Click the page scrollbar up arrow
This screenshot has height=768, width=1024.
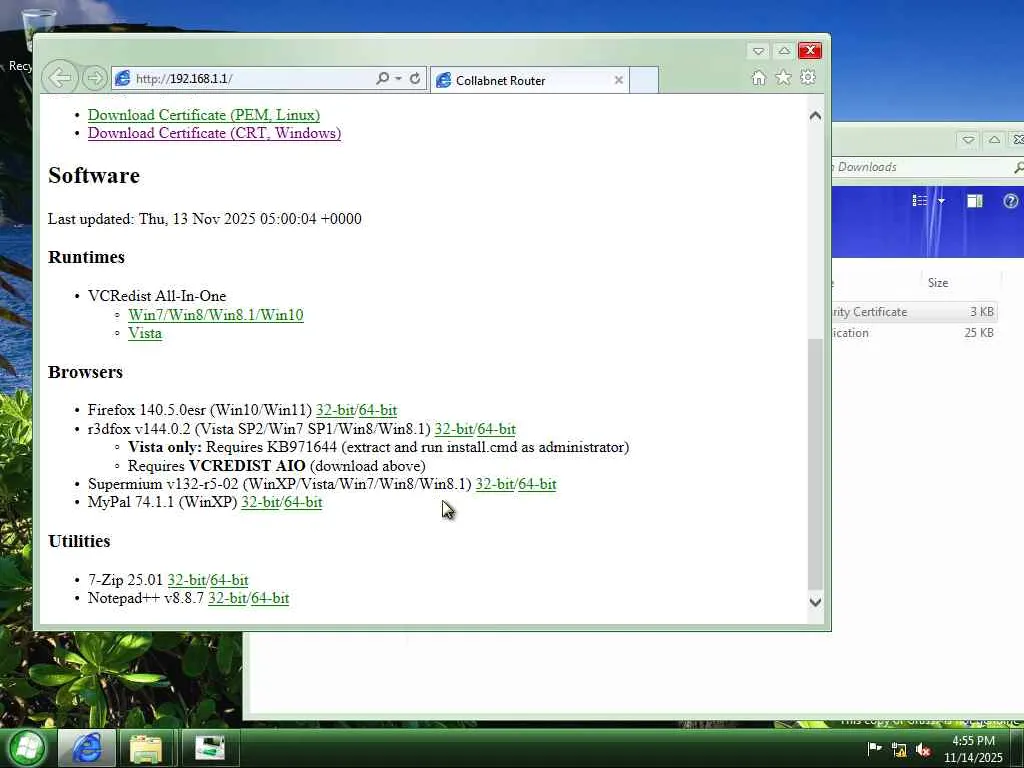[815, 116]
